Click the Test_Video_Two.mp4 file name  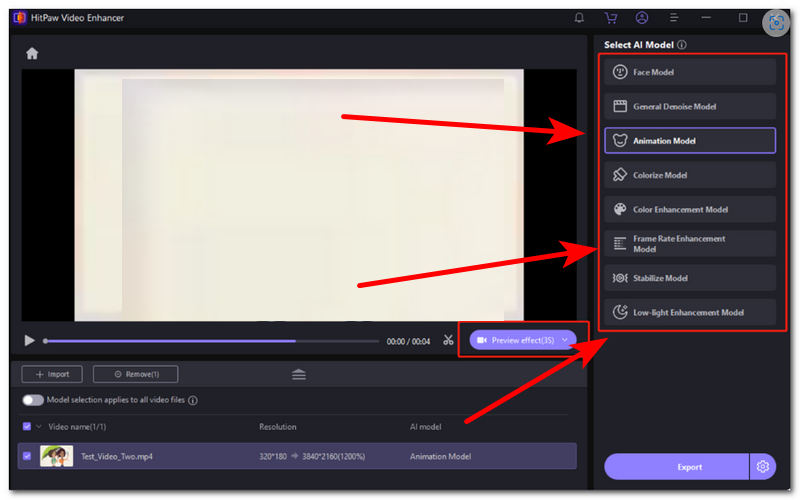[117, 457]
